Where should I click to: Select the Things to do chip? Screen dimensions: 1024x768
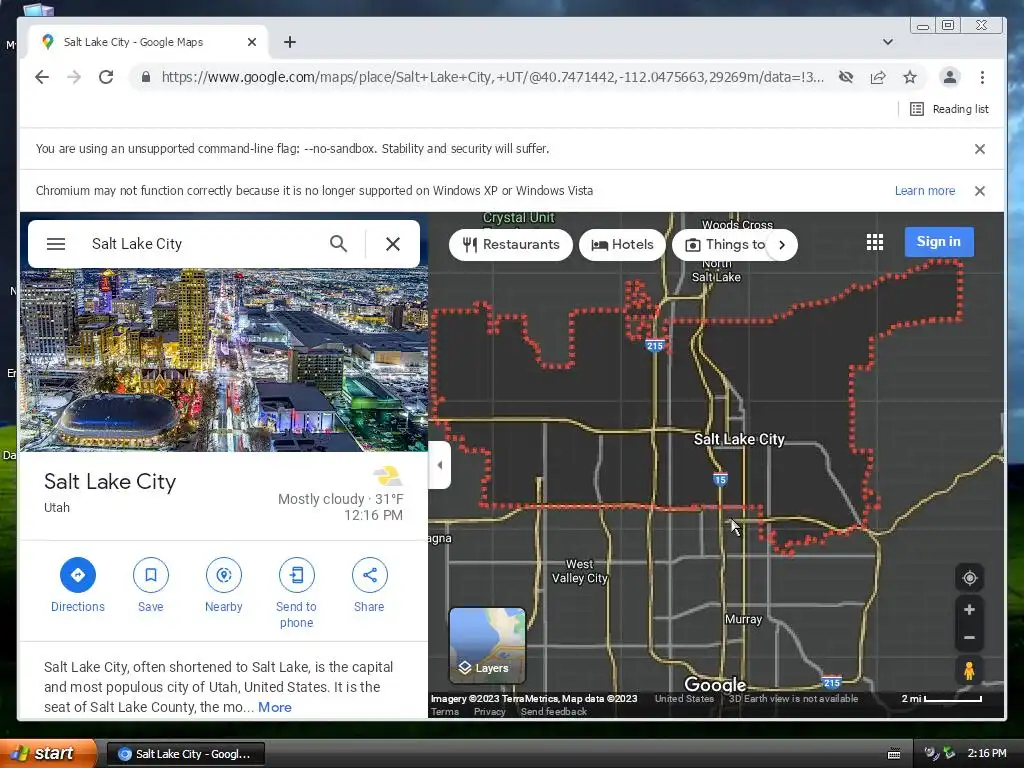725,245
